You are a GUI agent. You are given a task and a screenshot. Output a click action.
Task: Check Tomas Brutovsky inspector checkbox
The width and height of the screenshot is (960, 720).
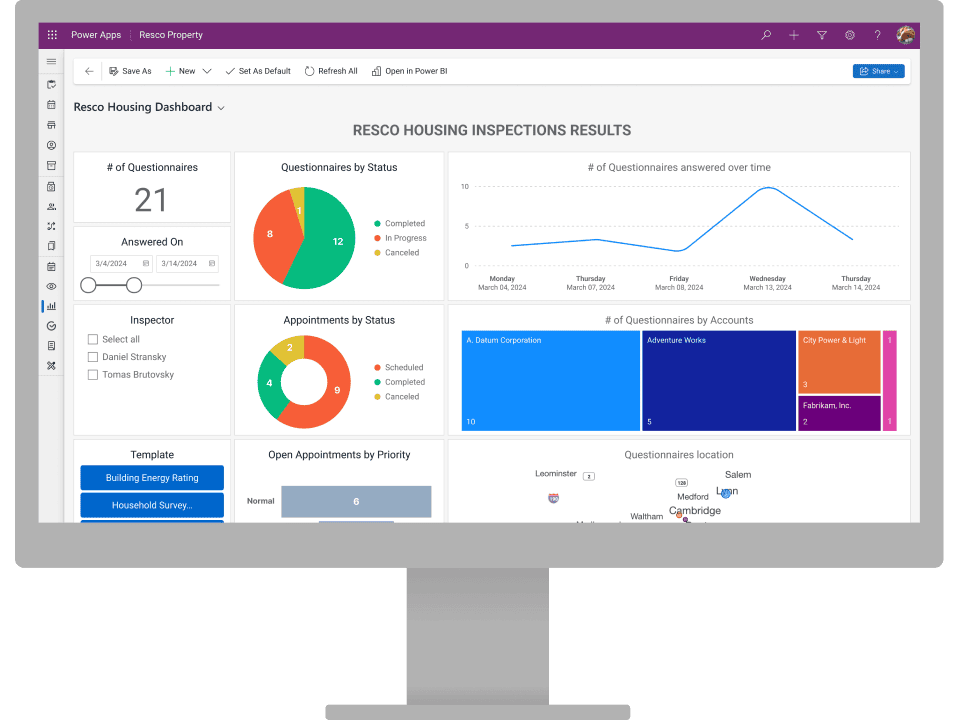93,375
